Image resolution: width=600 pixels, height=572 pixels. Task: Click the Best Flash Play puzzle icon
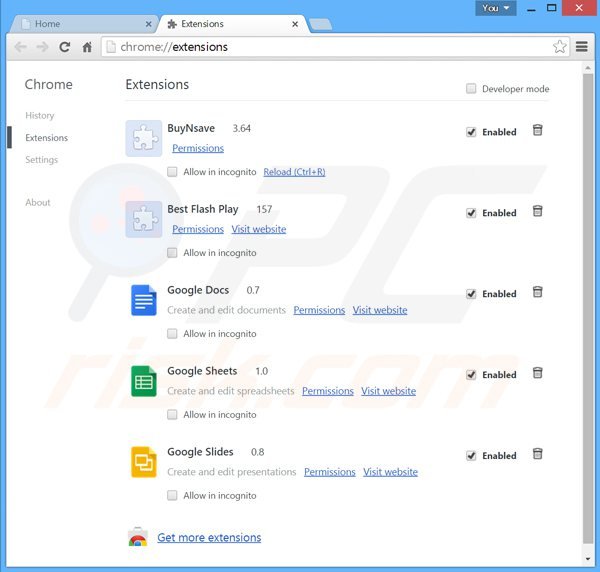tap(144, 219)
